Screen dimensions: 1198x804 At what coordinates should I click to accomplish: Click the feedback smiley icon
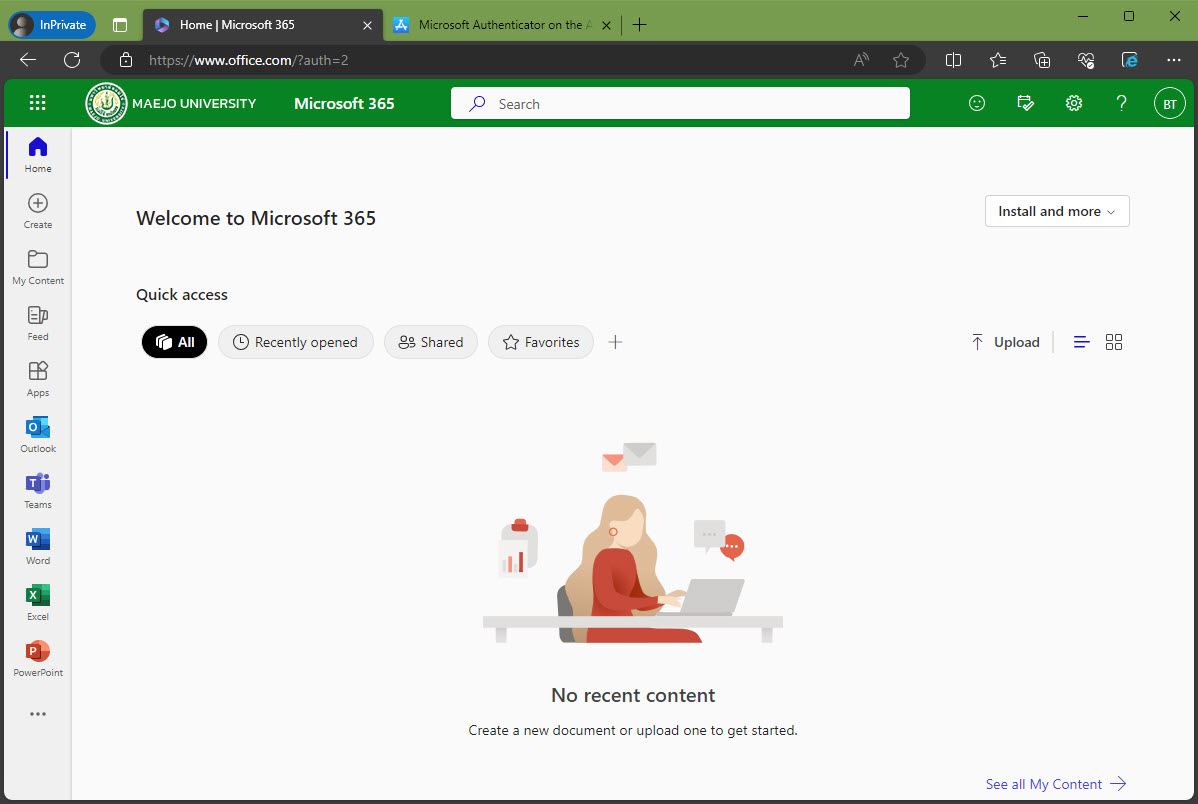coord(977,103)
